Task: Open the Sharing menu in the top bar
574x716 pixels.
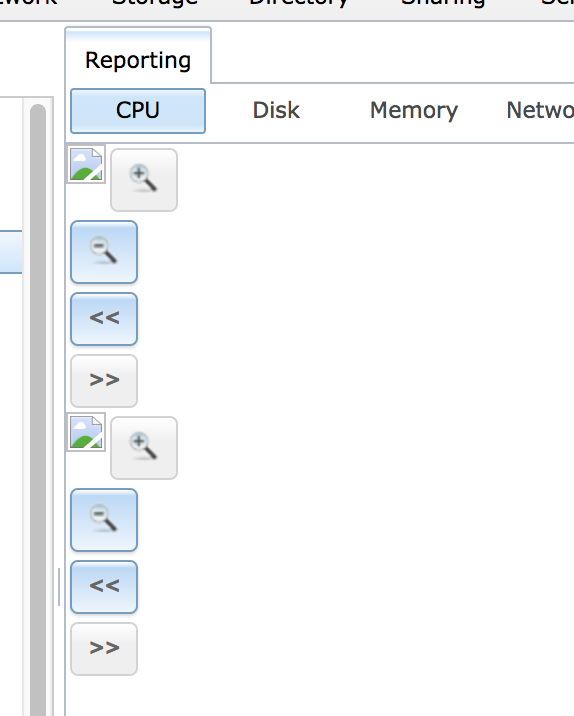Action: coord(442,4)
